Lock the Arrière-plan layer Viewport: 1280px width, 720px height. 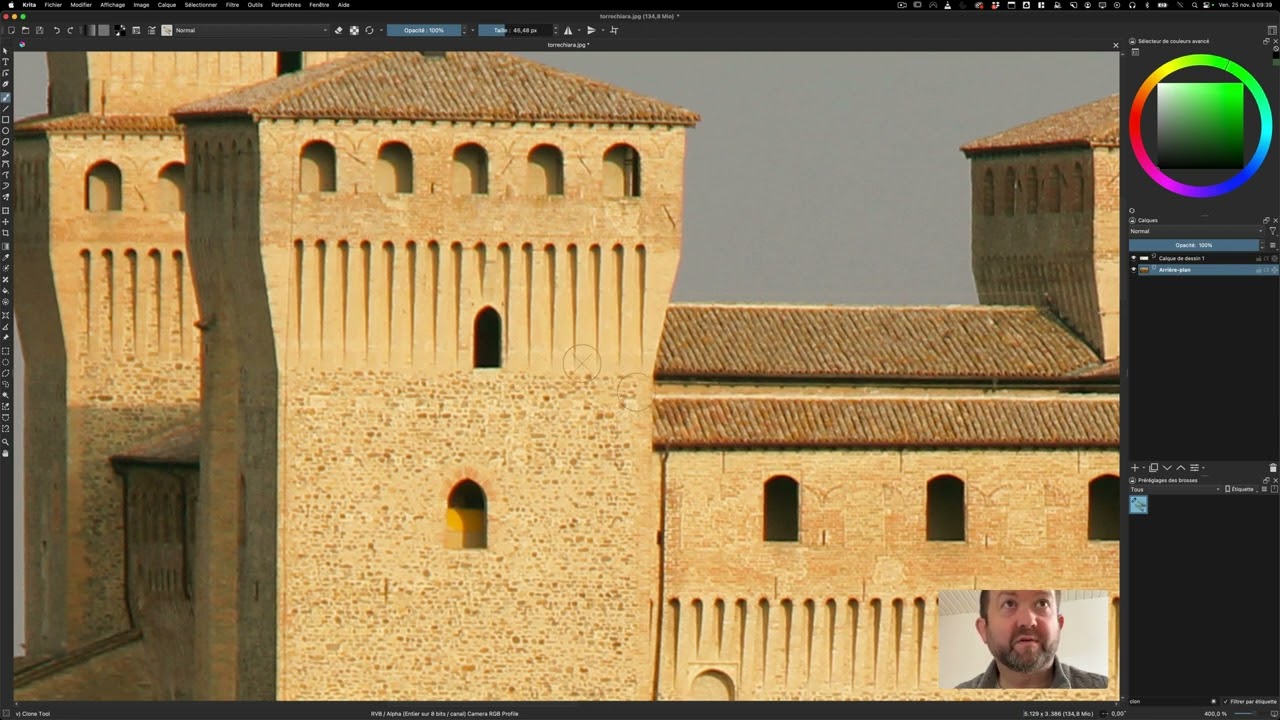[1258, 270]
